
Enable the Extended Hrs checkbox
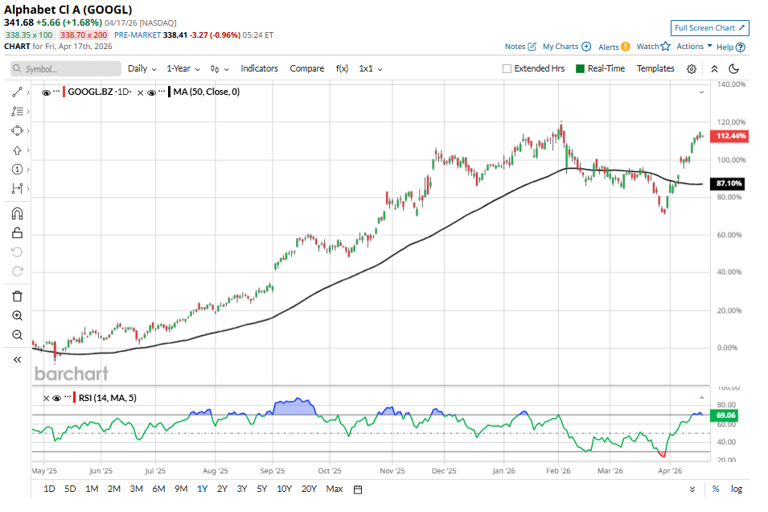[507, 69]
